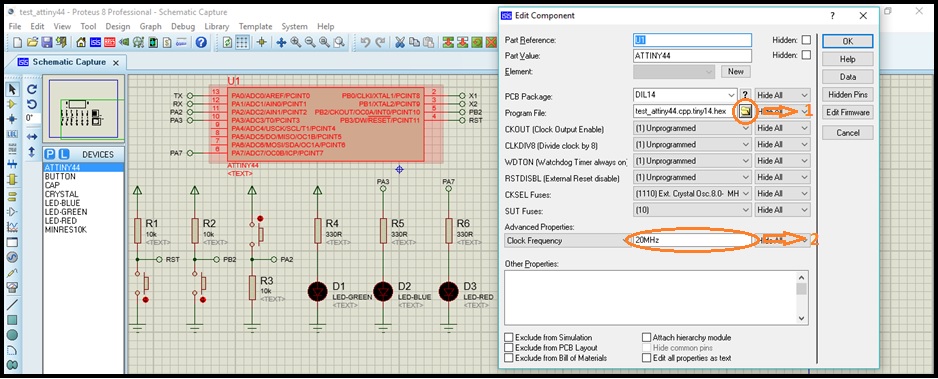Viewport: 938px width, 379px height.
Task: Choose Graph mode tool in left toolbar
Action: pos(12,227)
